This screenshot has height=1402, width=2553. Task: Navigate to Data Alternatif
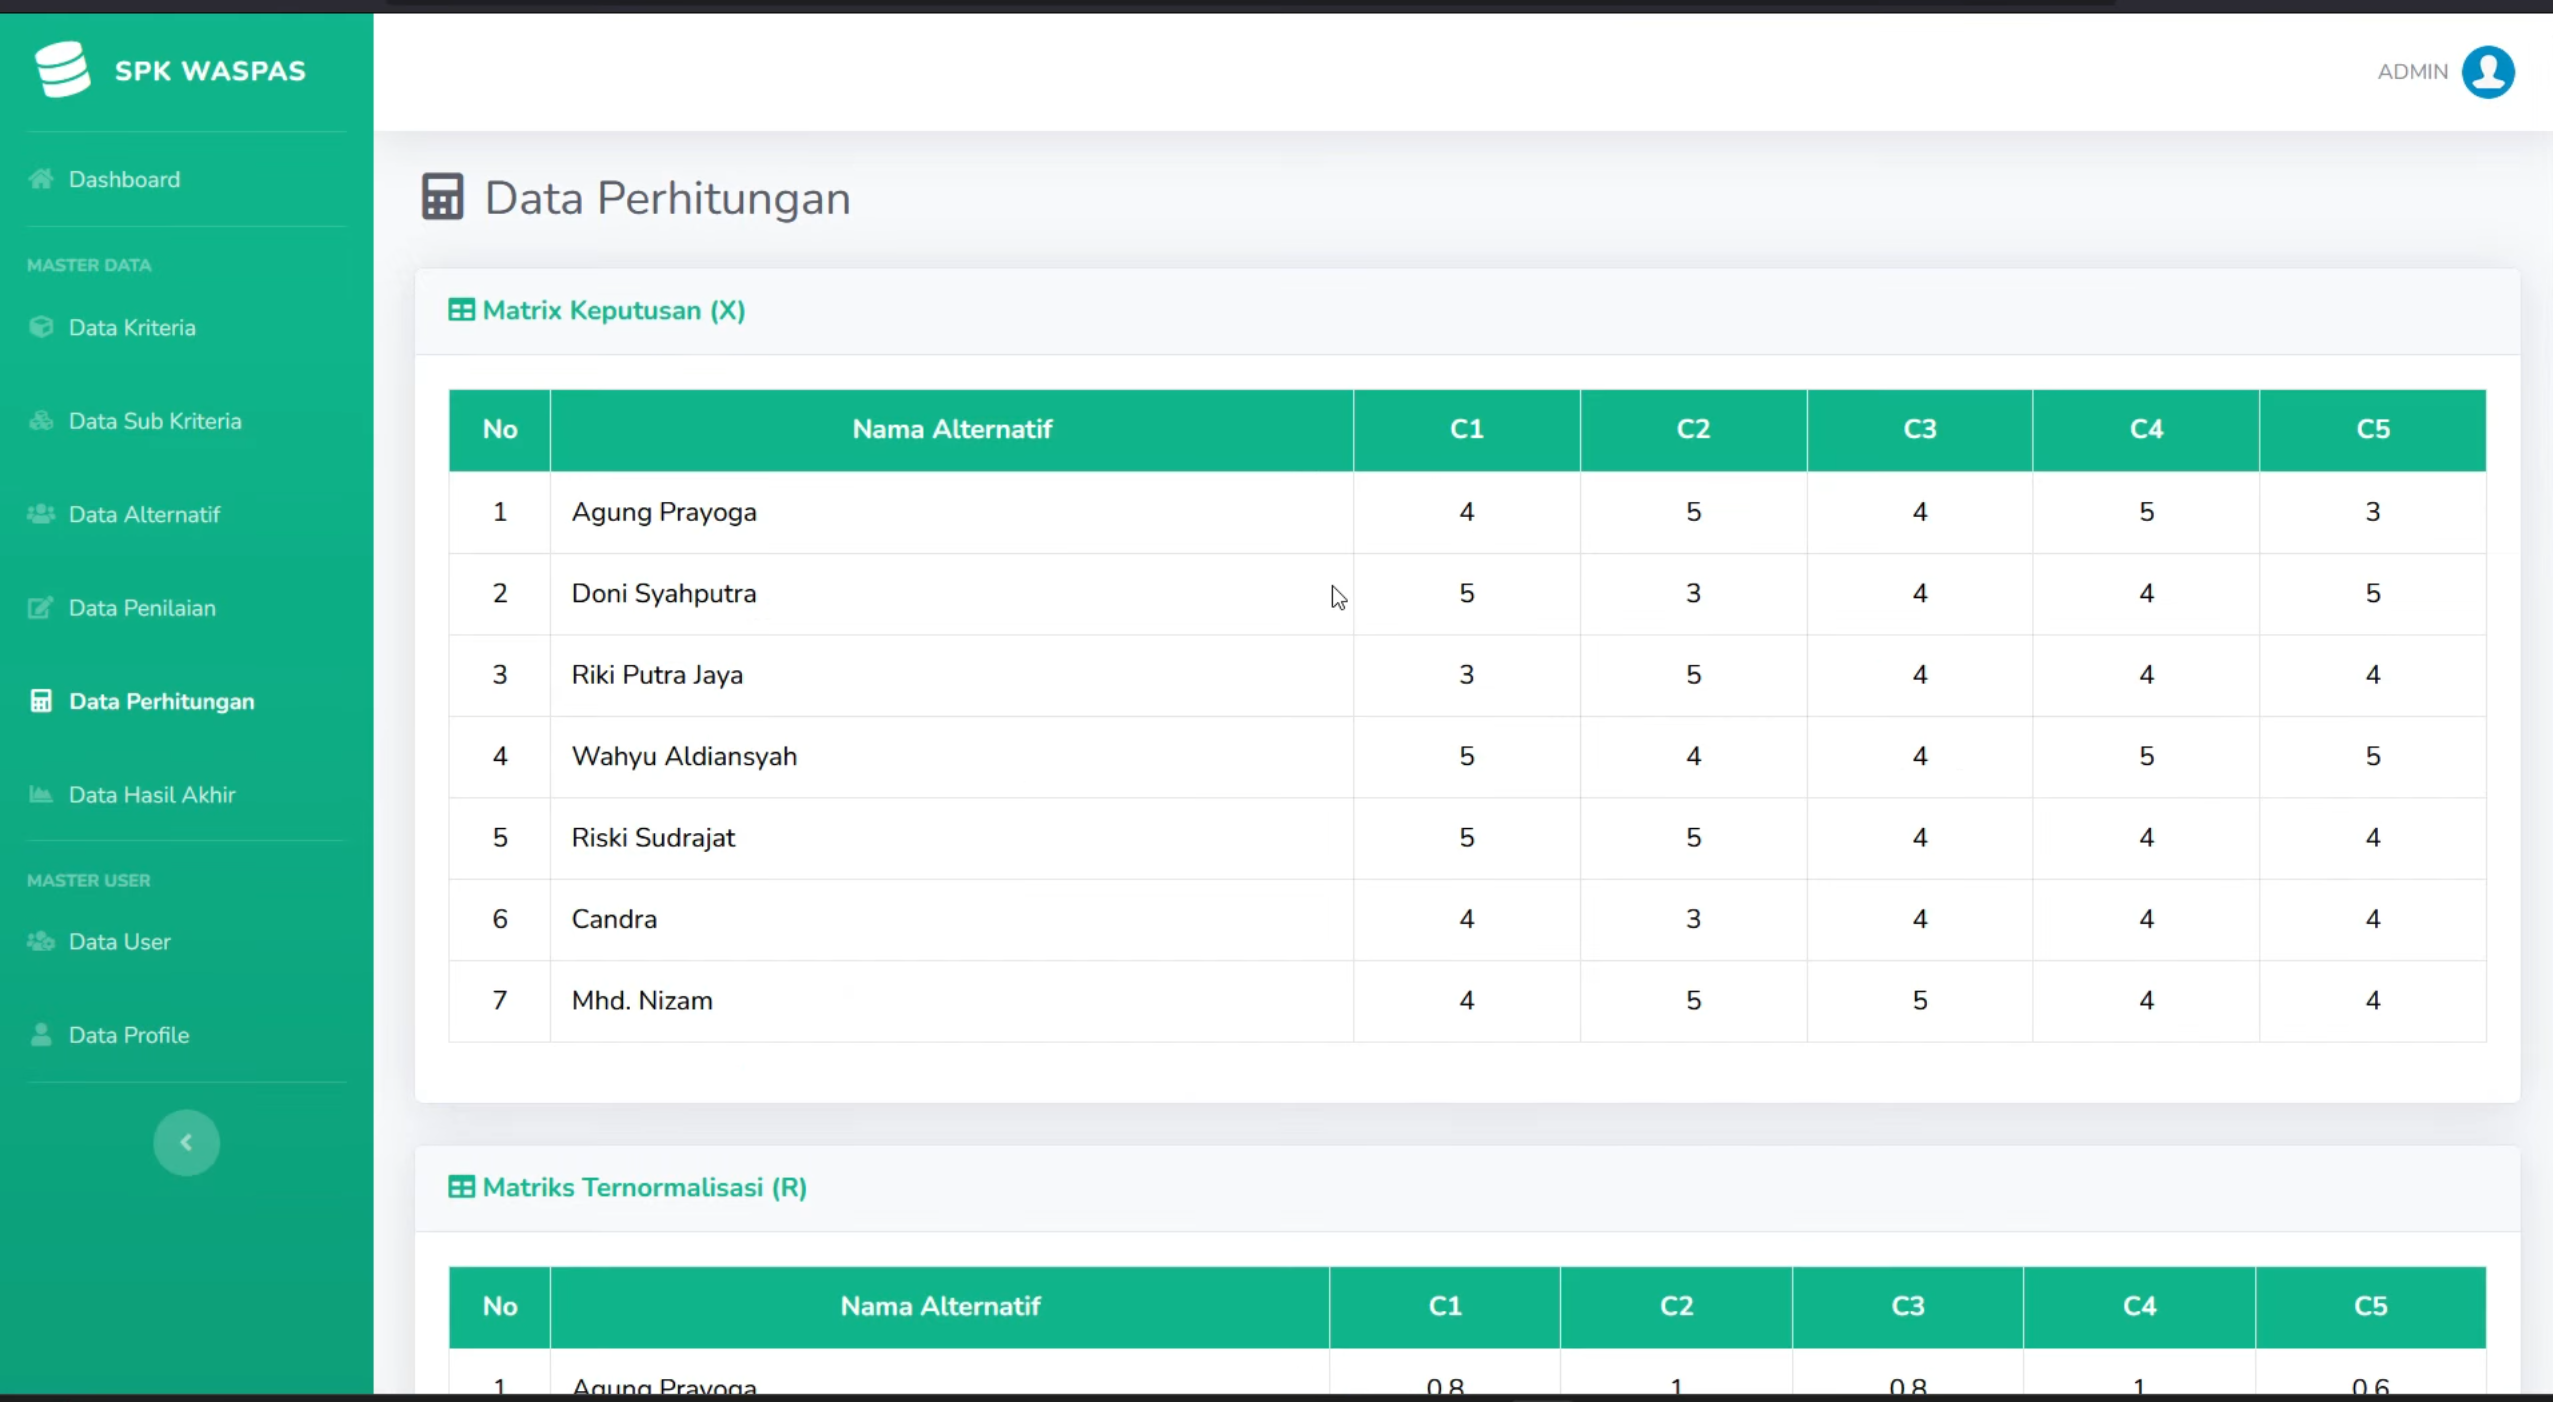point(144,514)
